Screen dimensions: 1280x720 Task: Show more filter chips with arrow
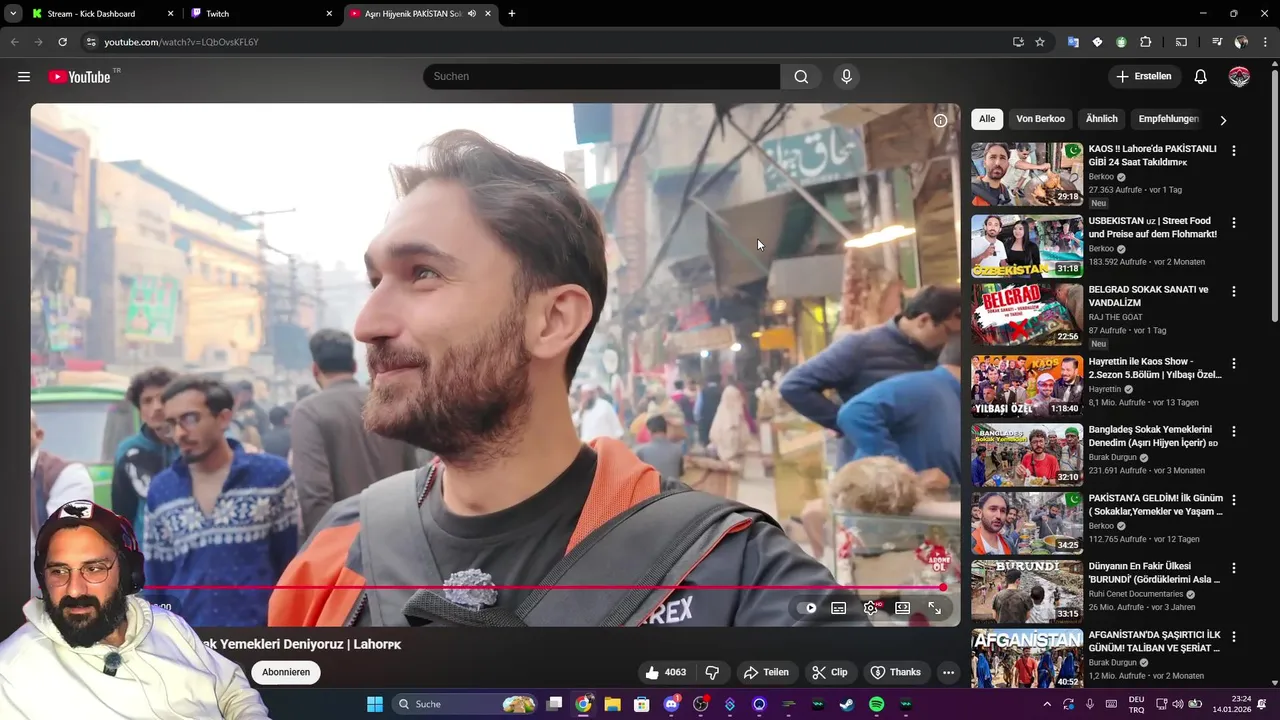(1223, 120)
